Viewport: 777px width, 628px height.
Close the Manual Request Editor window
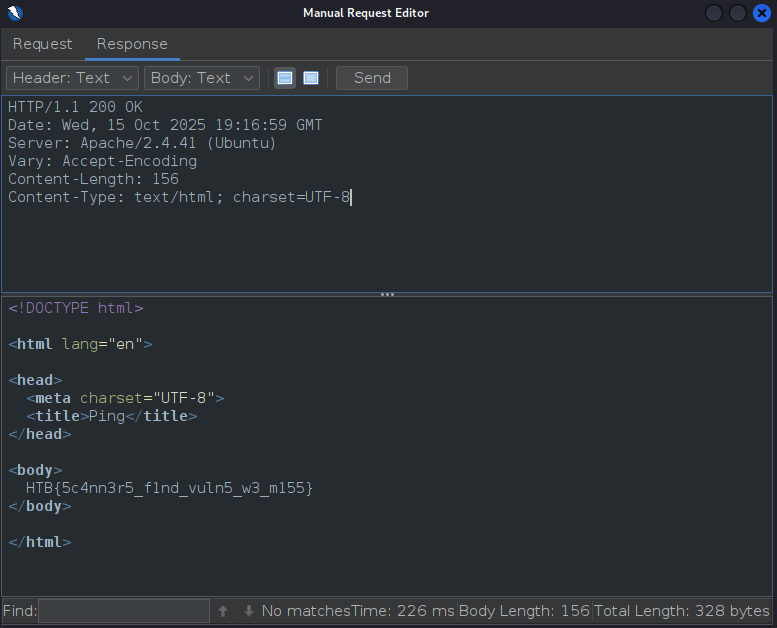point(762,13)
